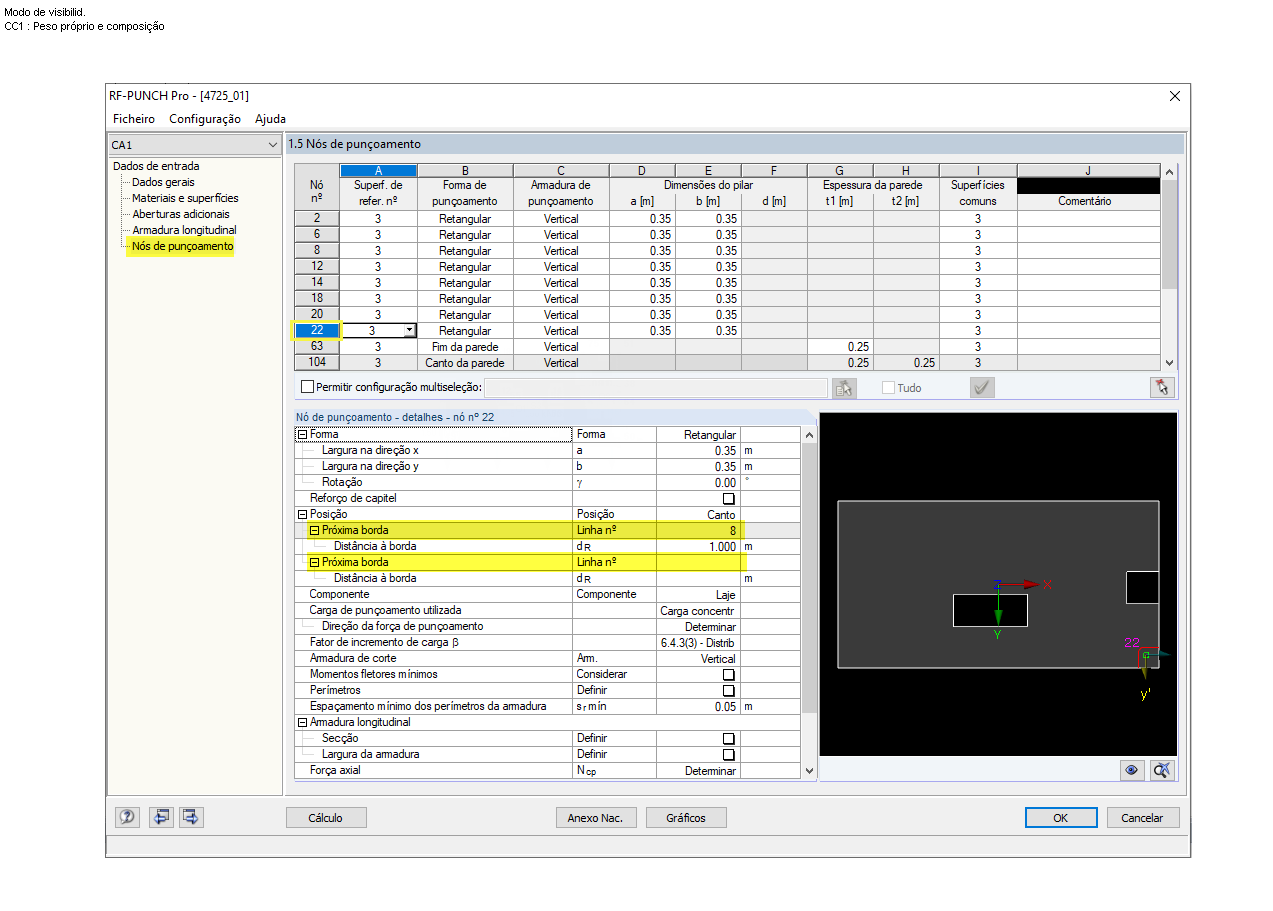Viewport: 1273px width, 911px height.
Task: Click Força axial Determinar value
Action: point(698,771)
